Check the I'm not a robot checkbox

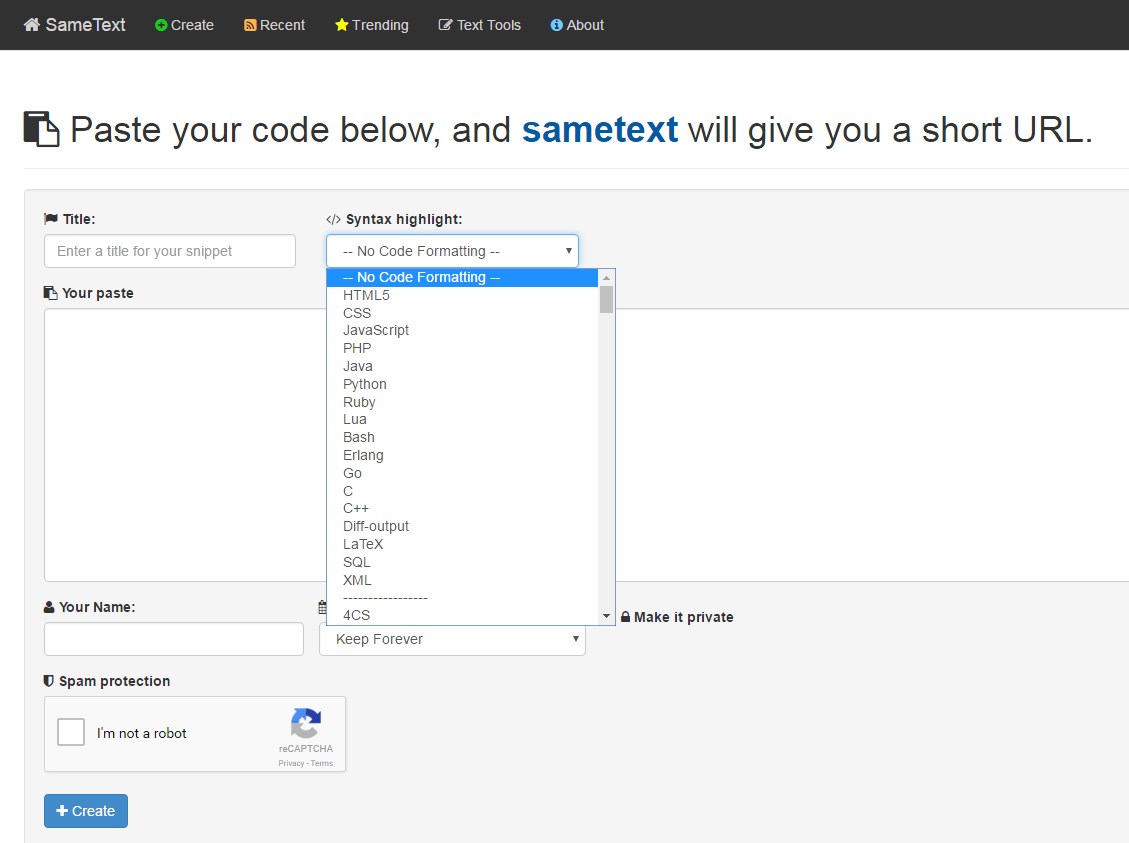click(x=70, y=731)
